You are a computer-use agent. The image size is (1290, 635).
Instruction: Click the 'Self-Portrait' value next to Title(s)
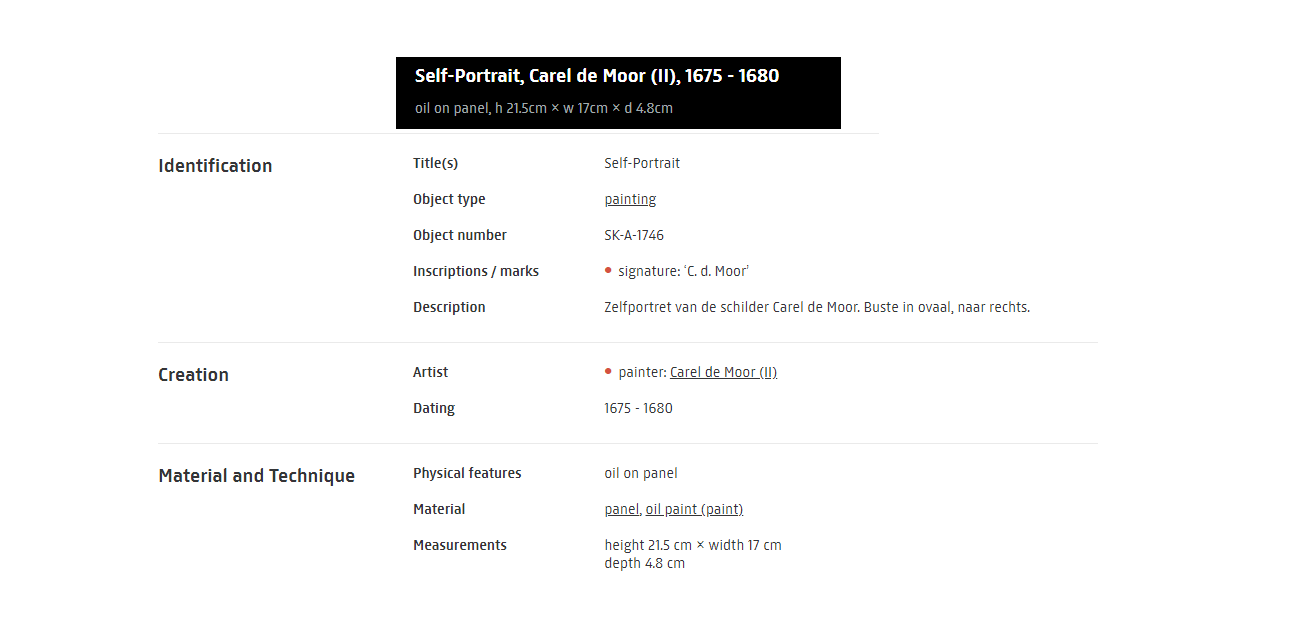642,163
